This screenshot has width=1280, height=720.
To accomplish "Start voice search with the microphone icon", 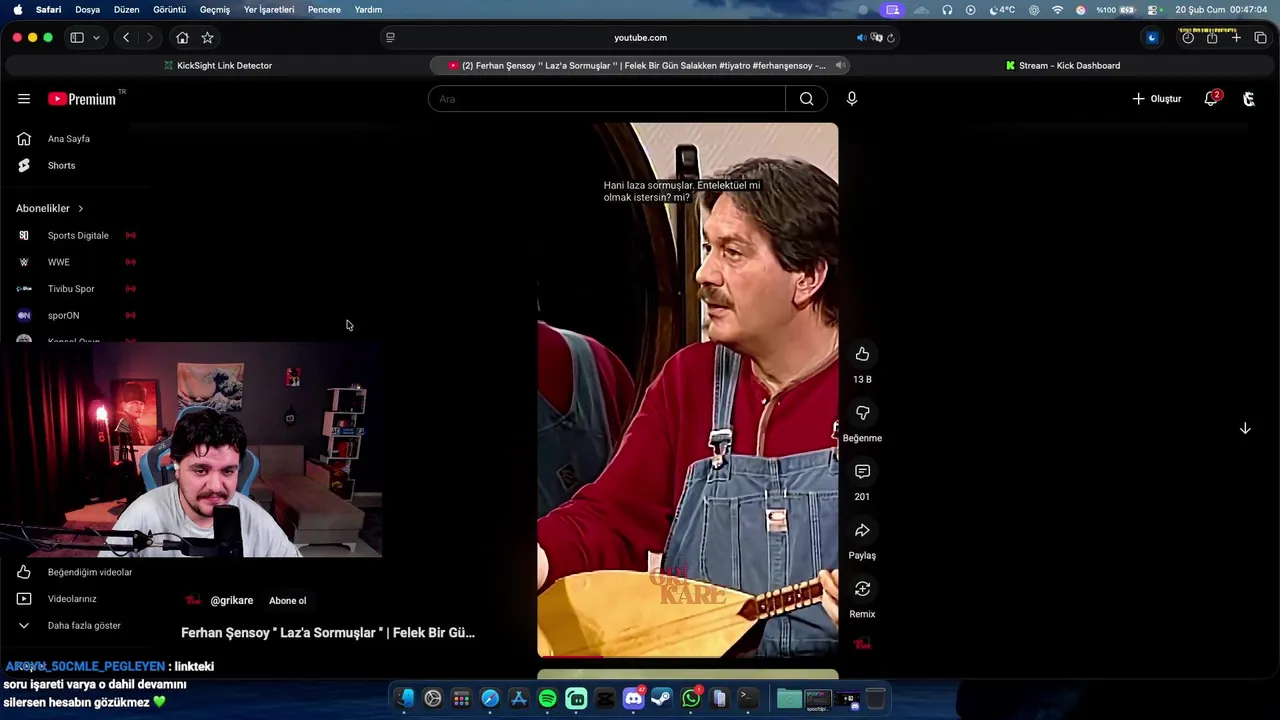I will pos(851,99).
